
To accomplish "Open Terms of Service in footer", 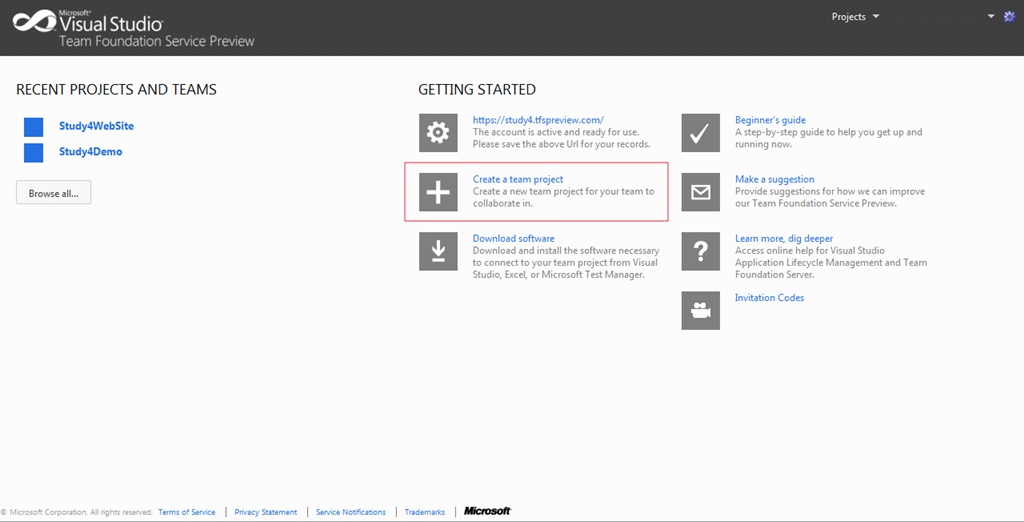I will (x=187, y=512).
